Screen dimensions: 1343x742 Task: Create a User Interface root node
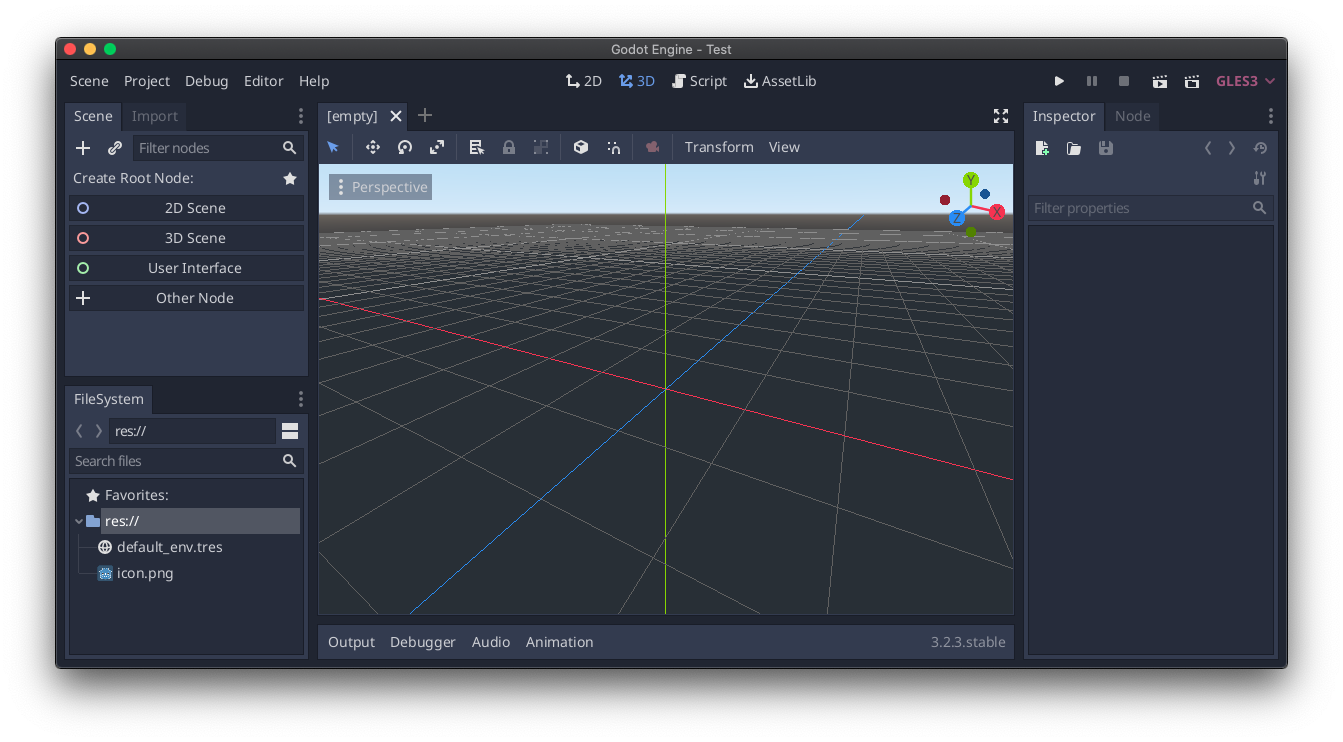click(186, 268)
